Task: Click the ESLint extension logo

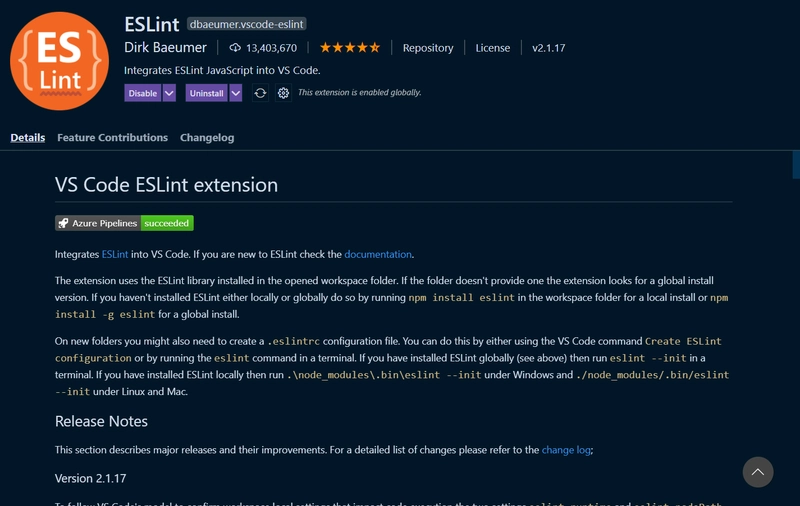Action: [x=59, y=61]
